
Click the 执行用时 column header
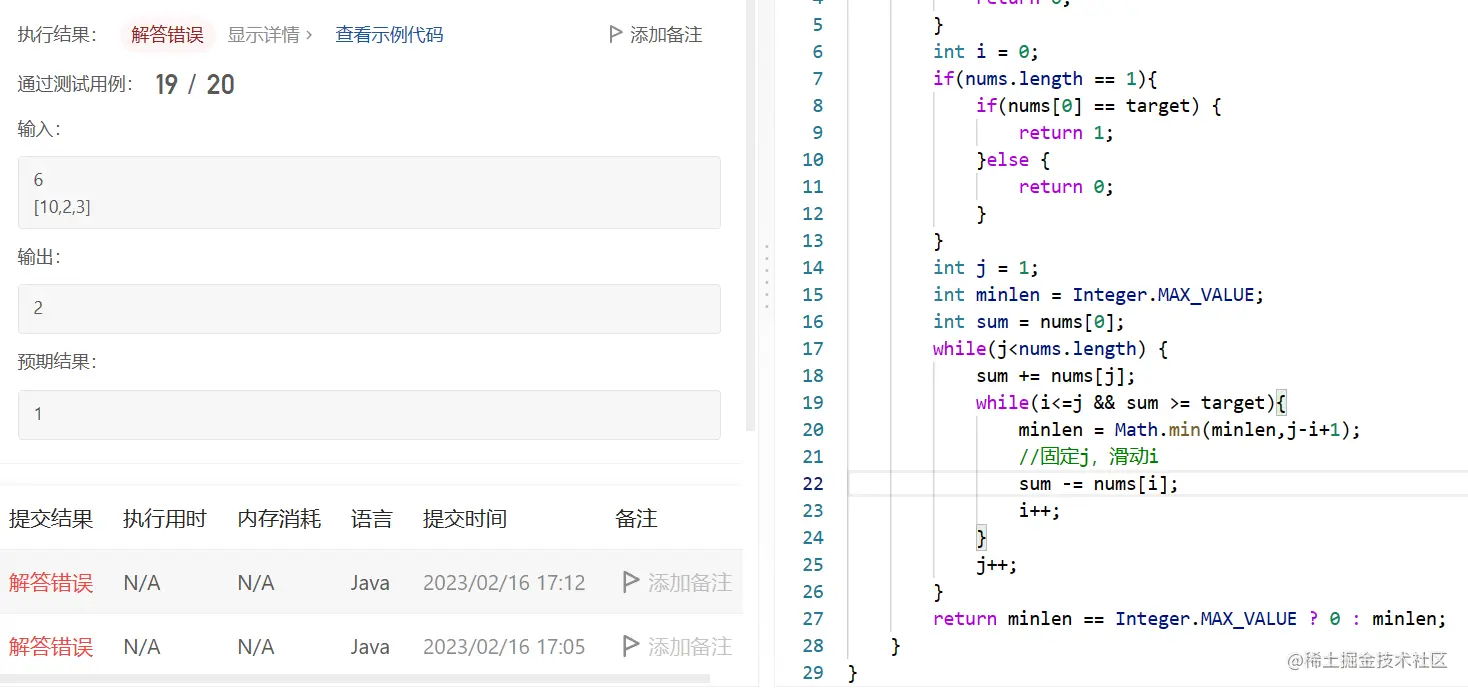(165, 519)
